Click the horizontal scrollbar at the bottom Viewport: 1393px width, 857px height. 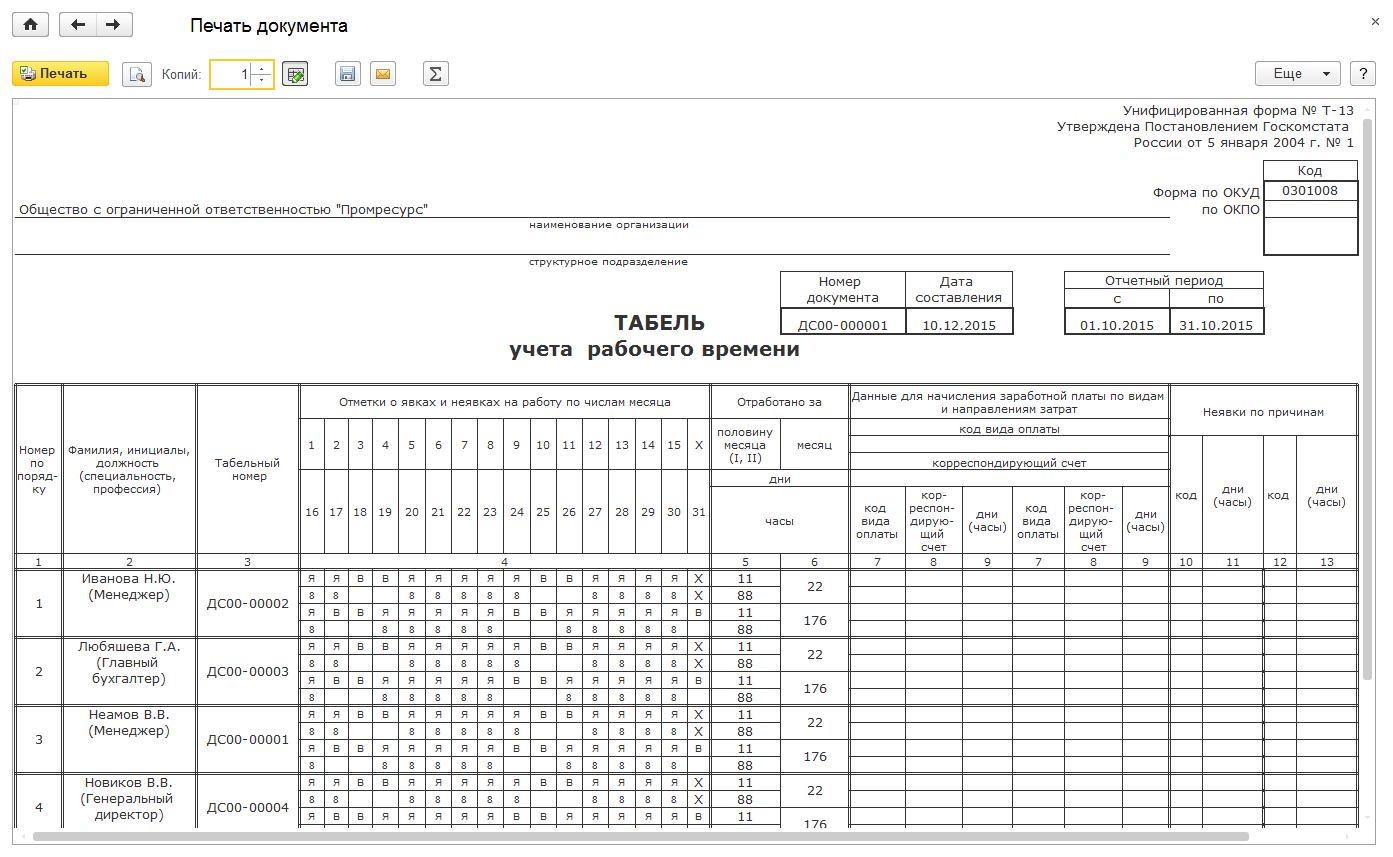click(640, 836)
